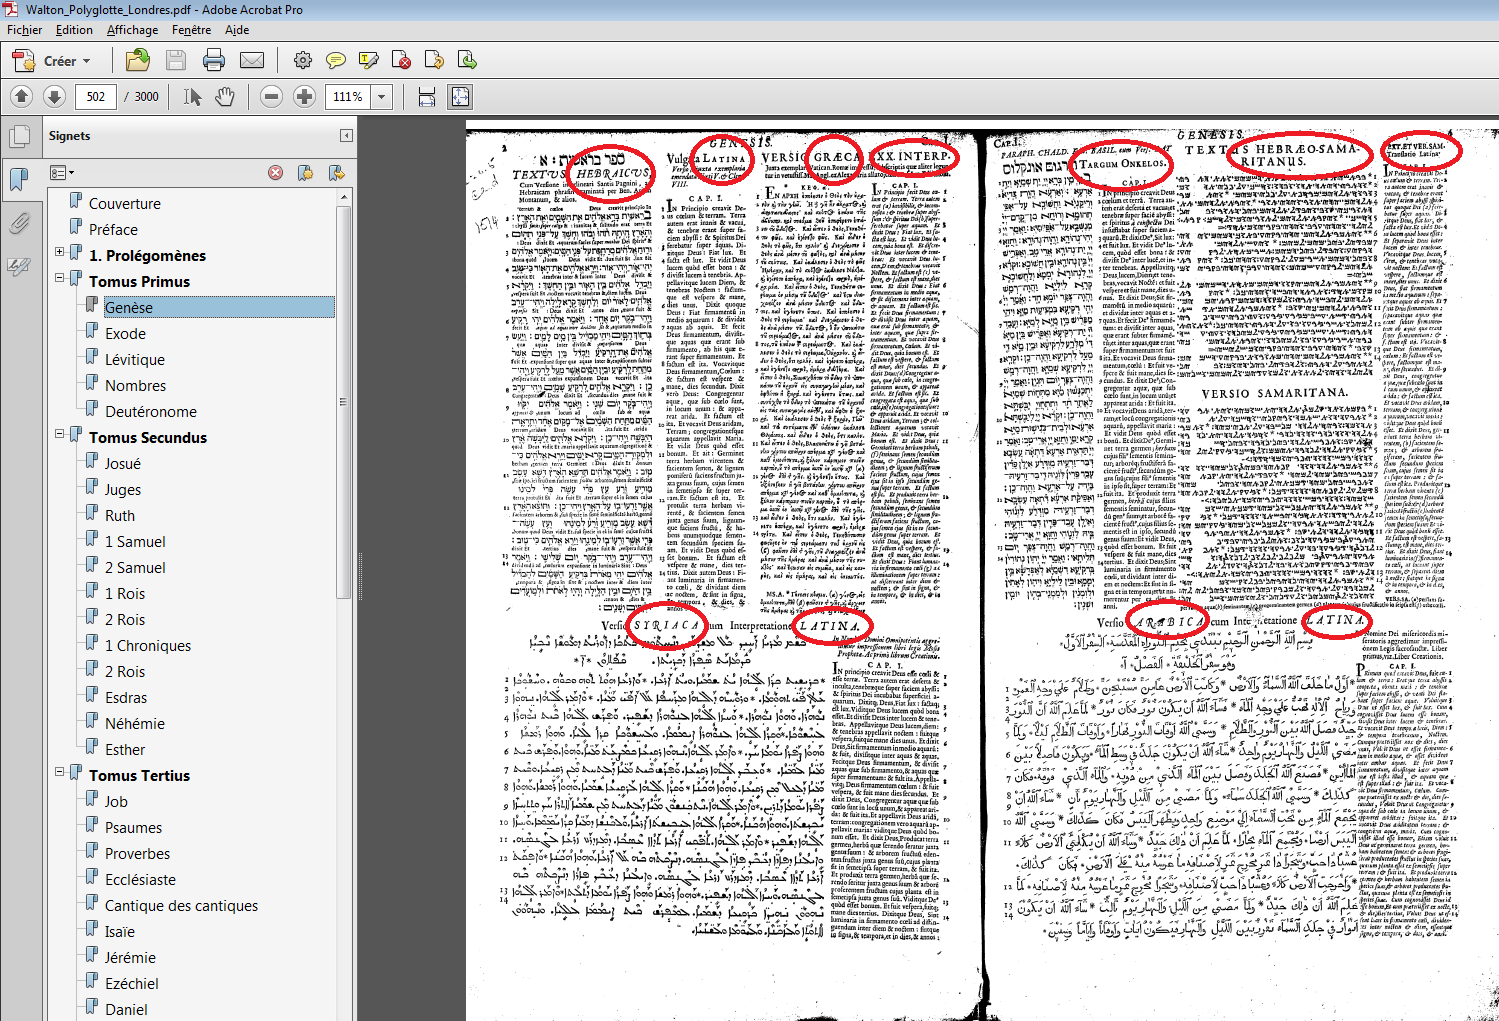Jump to the Lévitique bookmark

click(135, 360)
